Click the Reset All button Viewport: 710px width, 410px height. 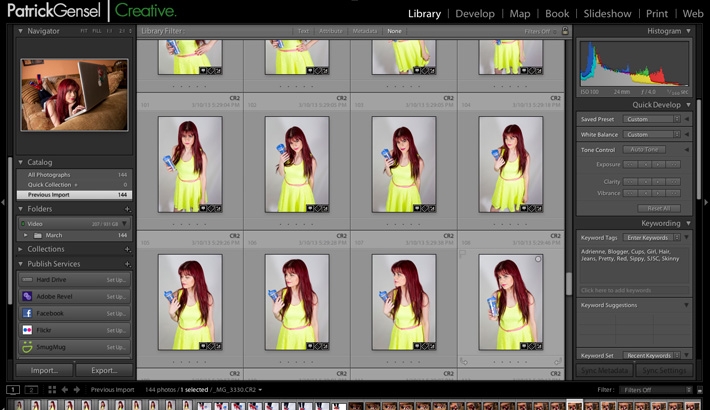[659, 208]
